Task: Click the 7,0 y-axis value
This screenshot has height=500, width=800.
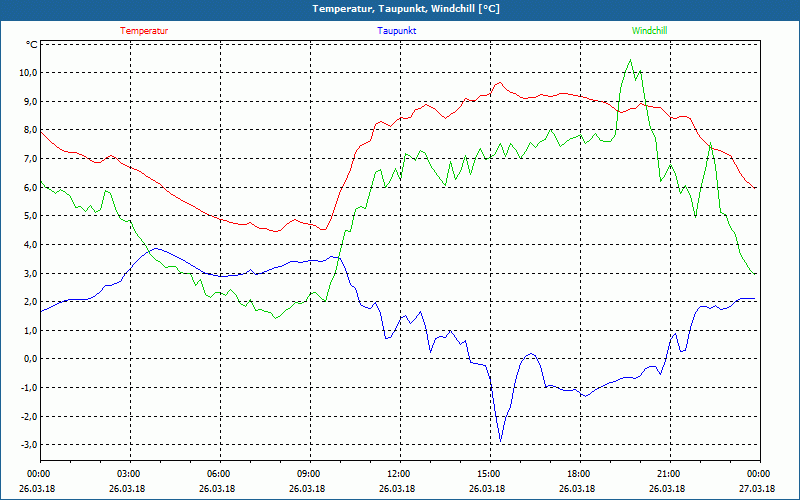Action: tap(29, 158)
